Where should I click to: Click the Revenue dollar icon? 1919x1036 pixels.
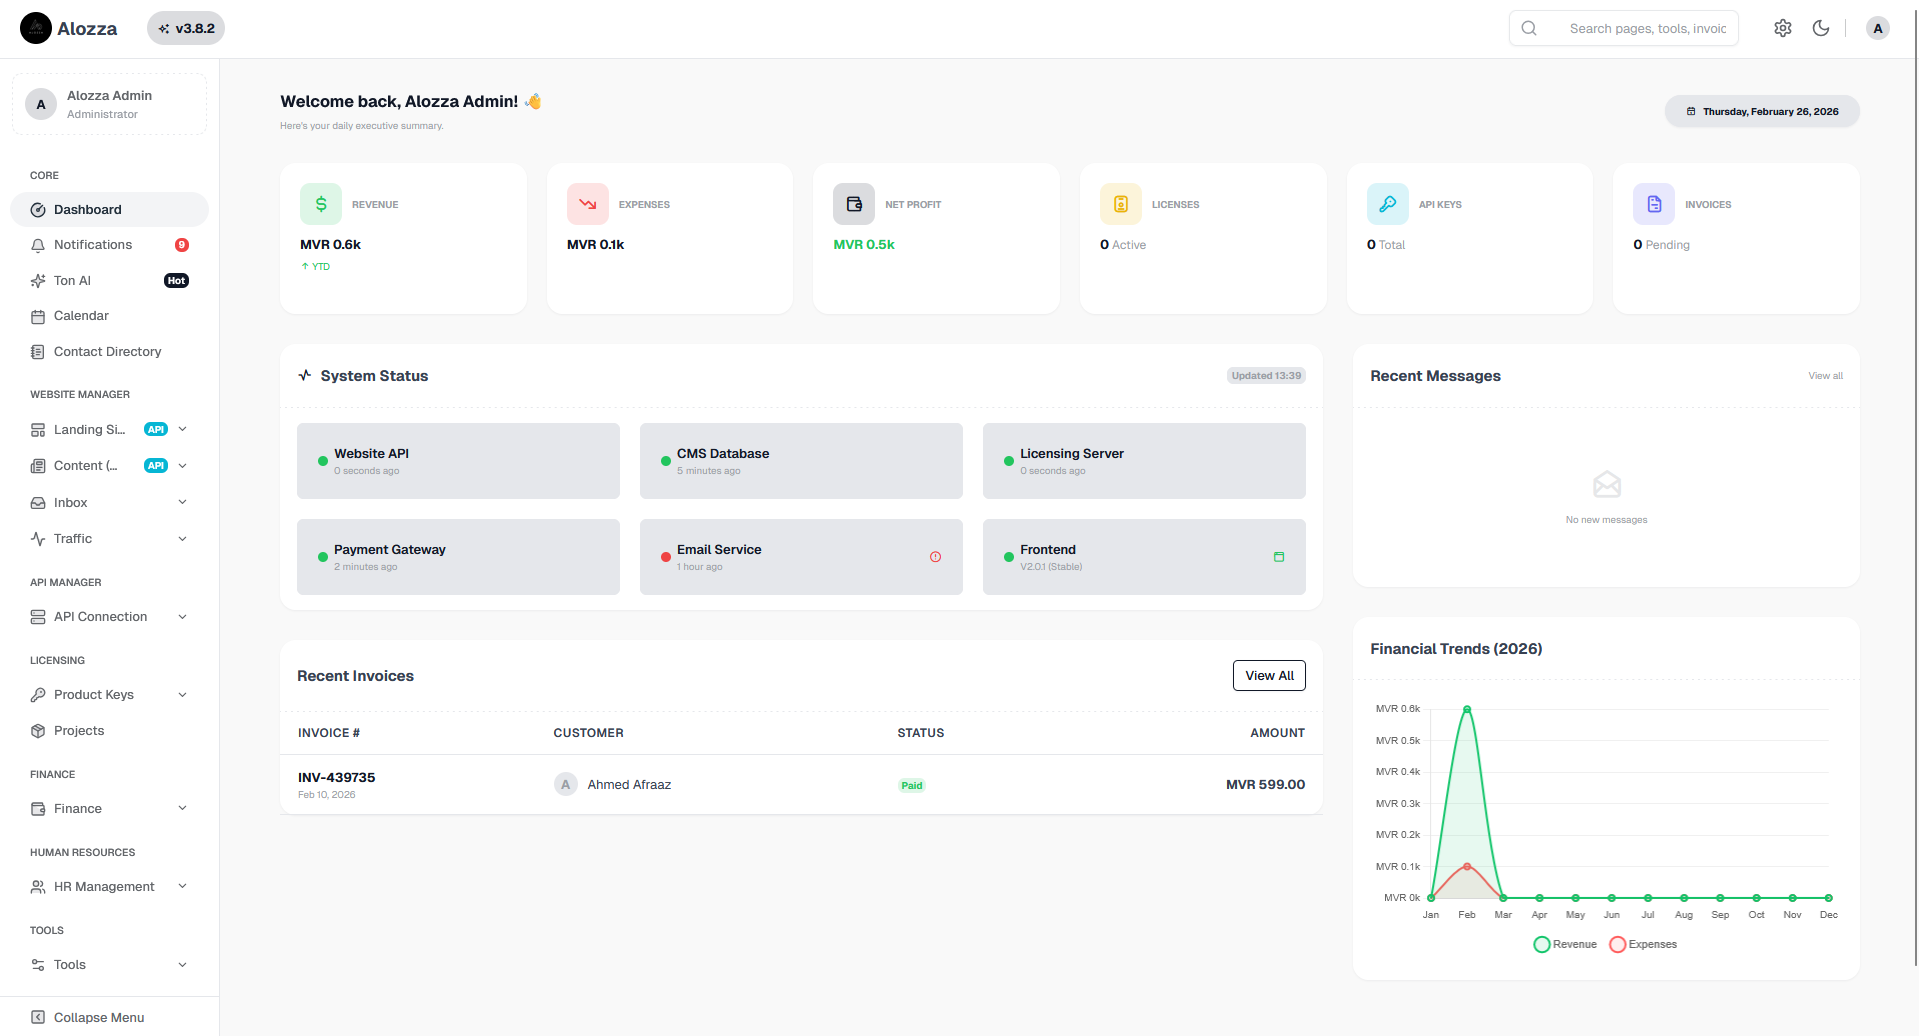pos(321,204)
